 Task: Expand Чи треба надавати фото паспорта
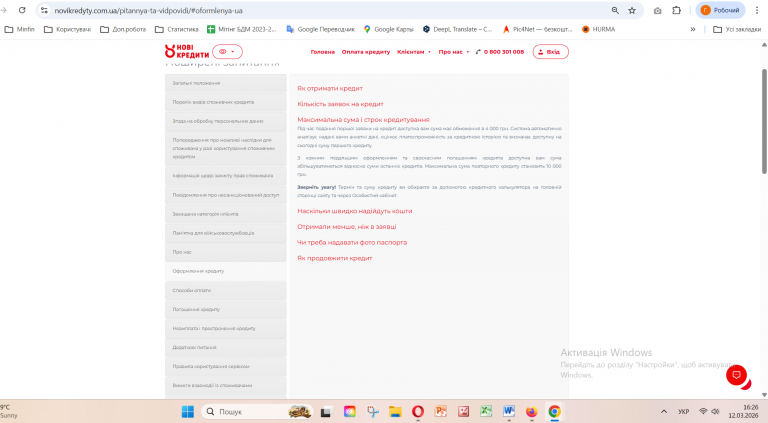pyautogui.click(x=352, y=242)
